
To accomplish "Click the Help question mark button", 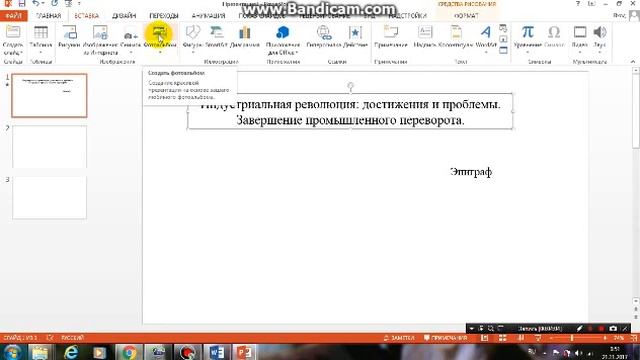I will (x=578, y=3).
